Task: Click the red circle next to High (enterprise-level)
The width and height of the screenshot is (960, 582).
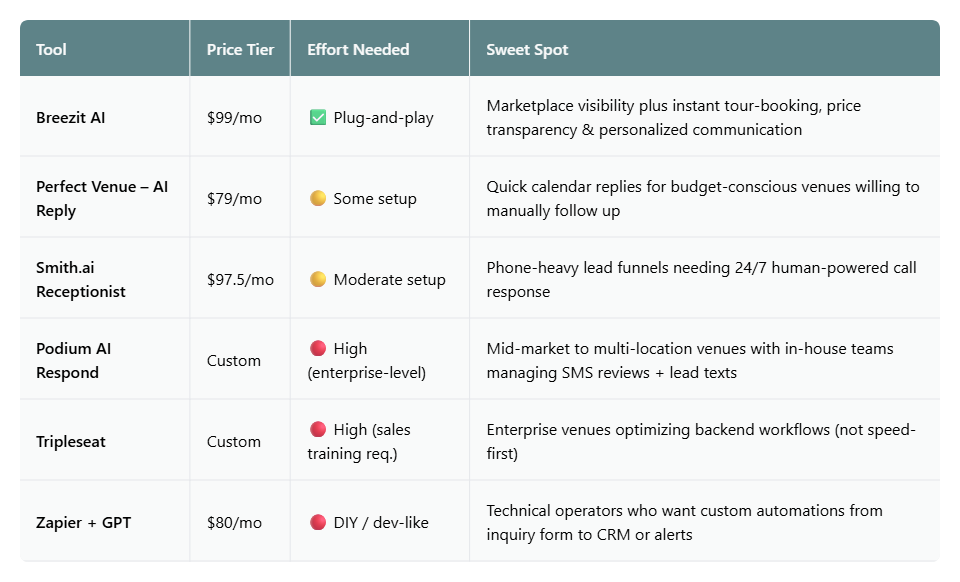Action: (x=318, y=348)
